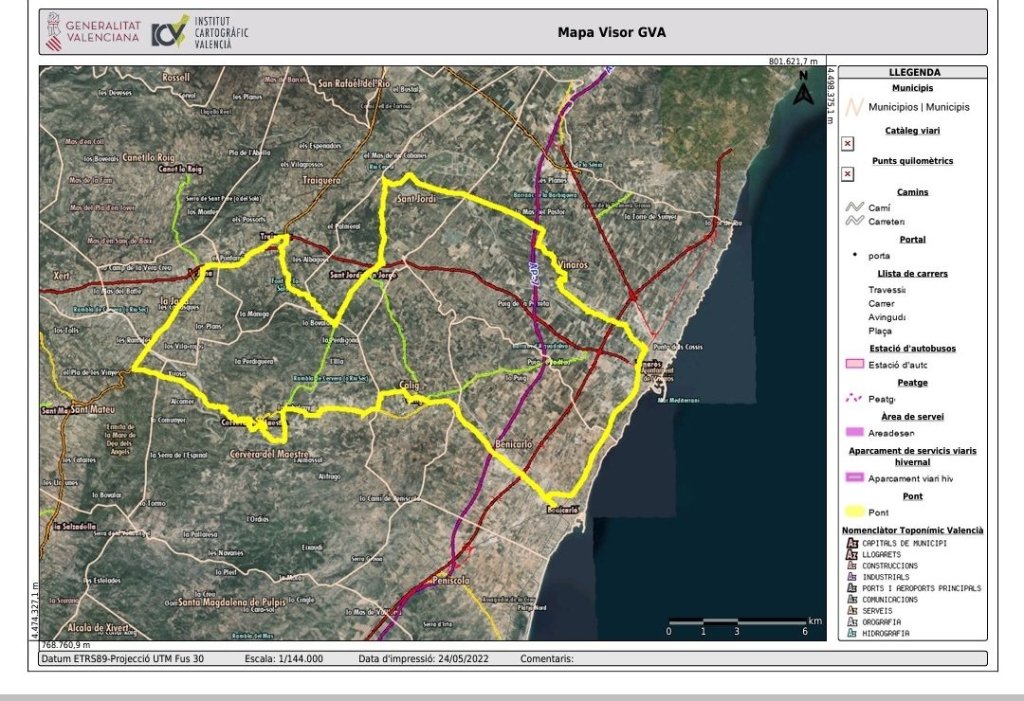Screen dimensions: 1024x701
Task: Click the red X box under Punts quilomètrics
Action: tap(848, 174)
